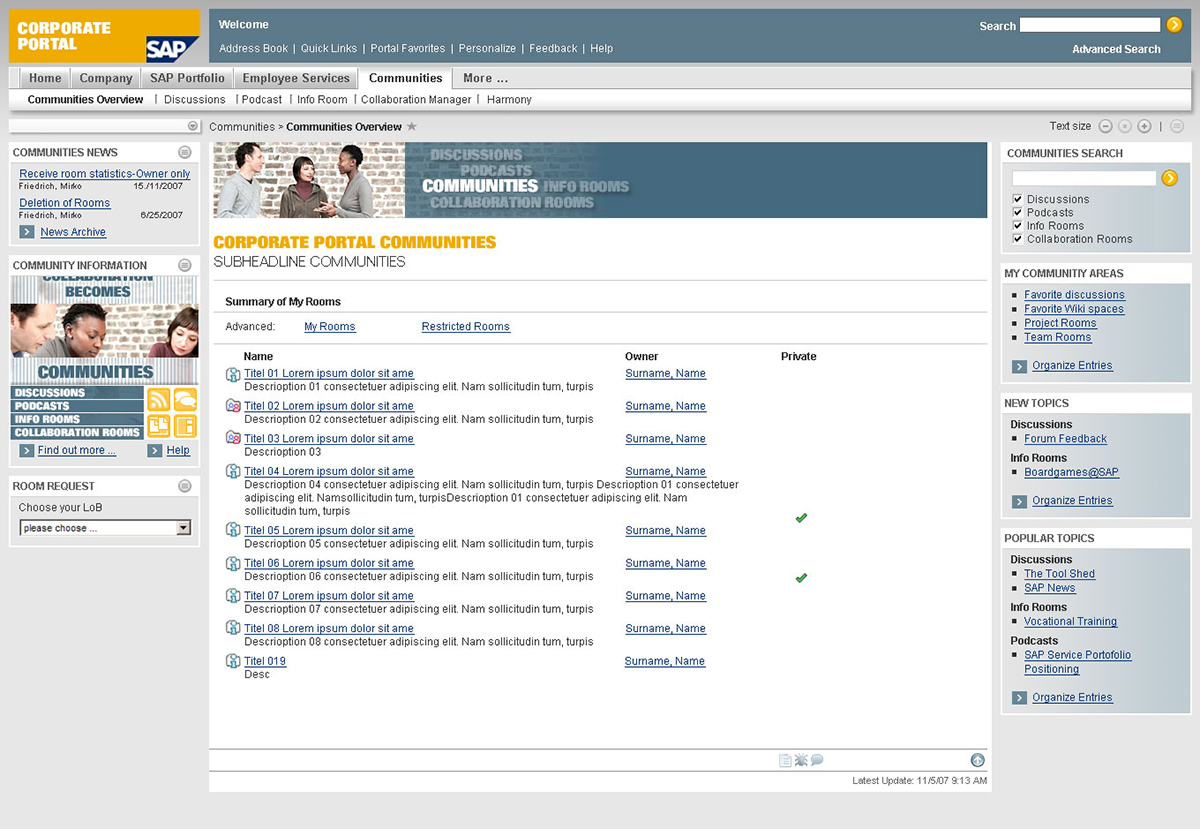Click the scroll-to-top arrow icon at page bottom
Image resolution: width=1200 pixels, height=829 pixels.
977,760
